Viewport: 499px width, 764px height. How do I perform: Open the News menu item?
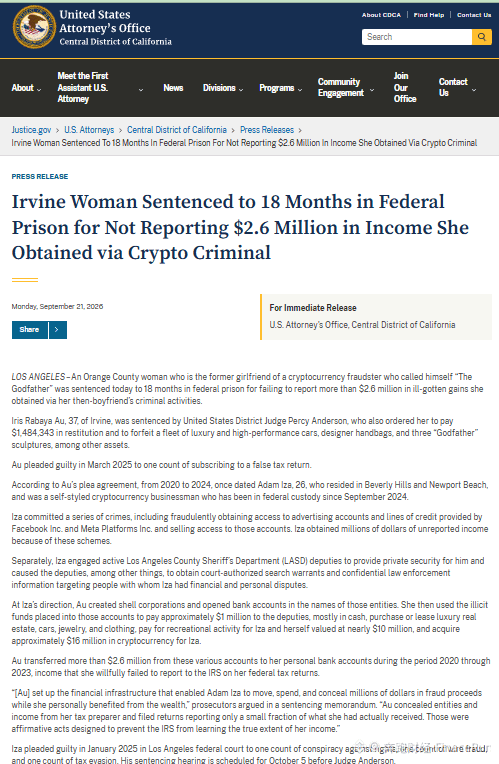click(x=173, y=88)
